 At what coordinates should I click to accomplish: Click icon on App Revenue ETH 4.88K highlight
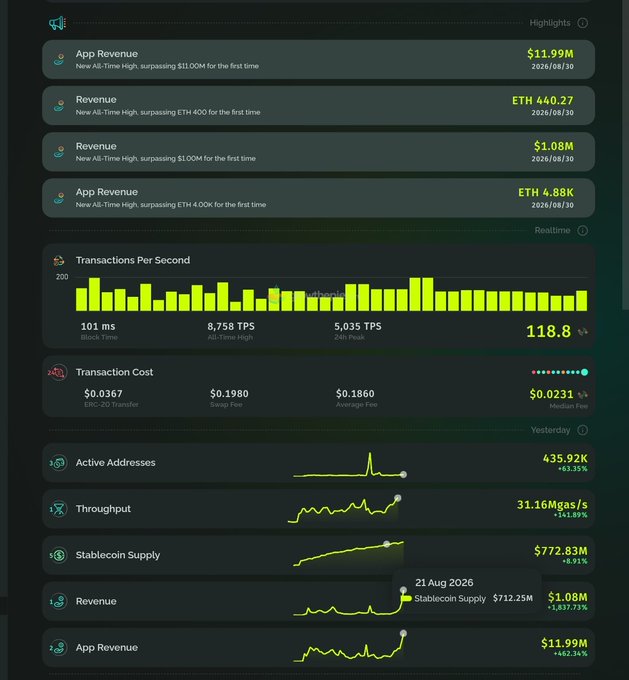pyautogui.click(x=59, y=198)
